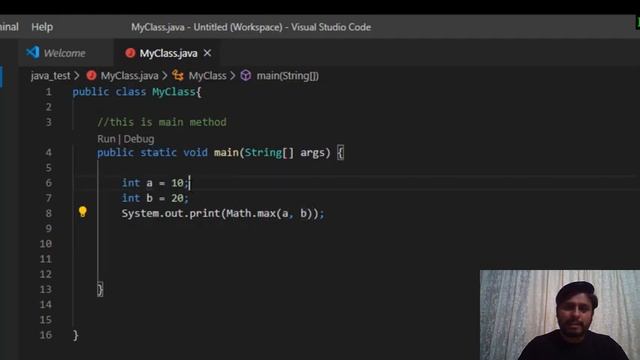This screenshot has height=360, width=640.
Task: Click line number 4 in gutter
Action: tap(49, 153)
